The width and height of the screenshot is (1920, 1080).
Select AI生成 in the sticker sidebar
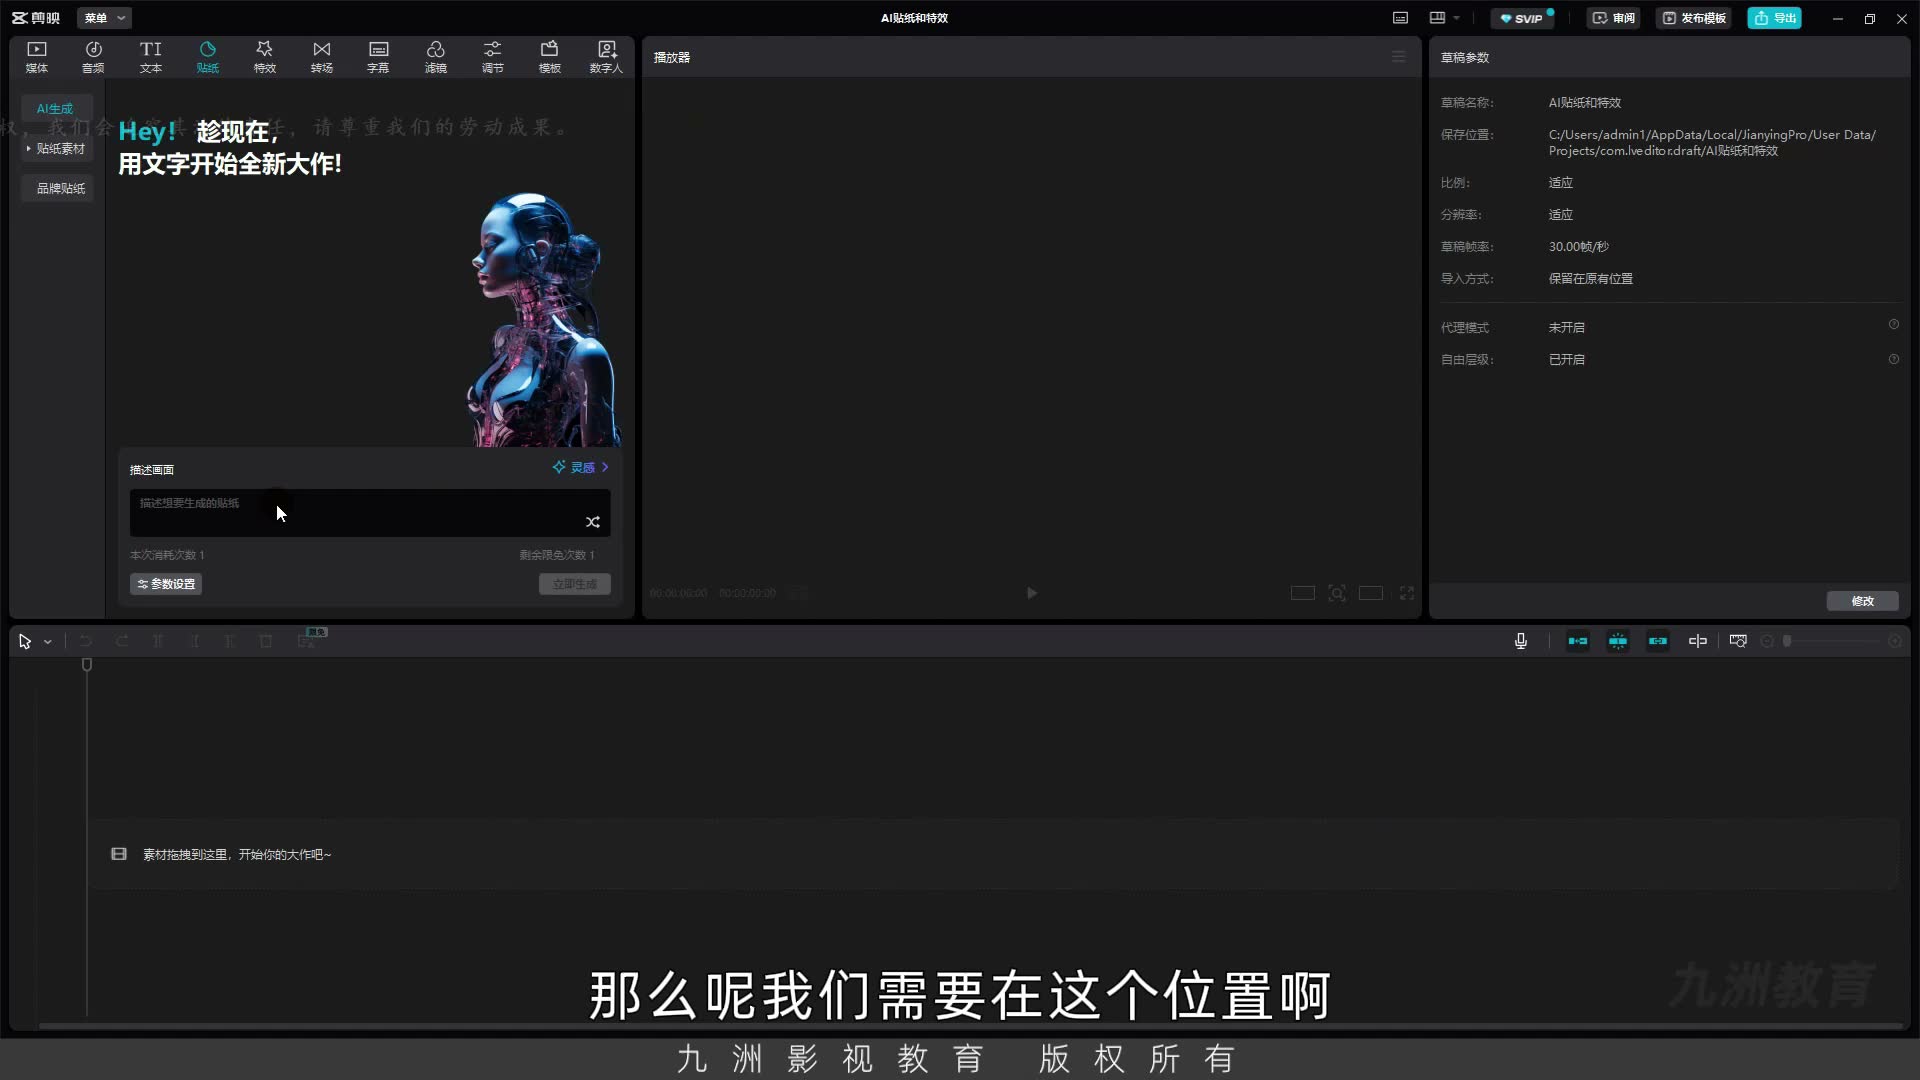[x=56, y=108]
